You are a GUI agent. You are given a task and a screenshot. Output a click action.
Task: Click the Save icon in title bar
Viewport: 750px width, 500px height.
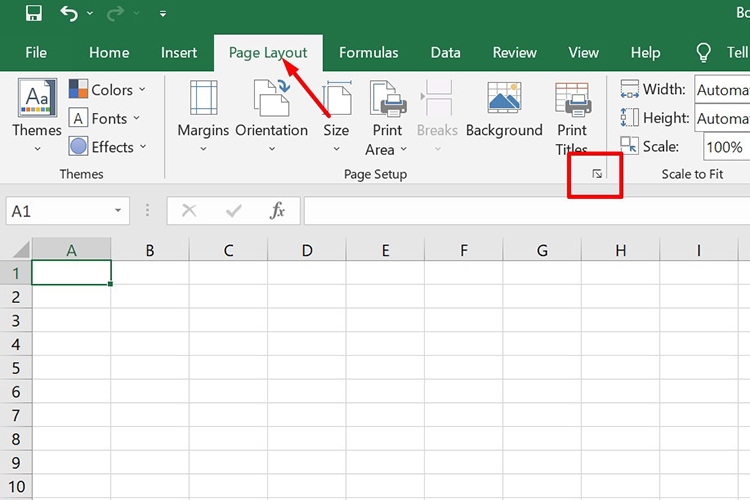point(33,14)
